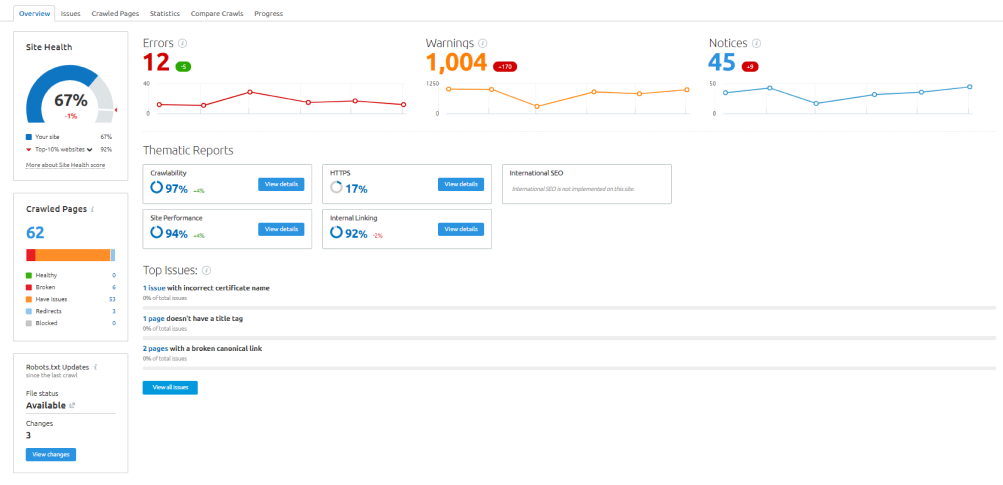1003x485 pixels.
Task: Click the Crawlability score donut icon
Action: point(157,187)
